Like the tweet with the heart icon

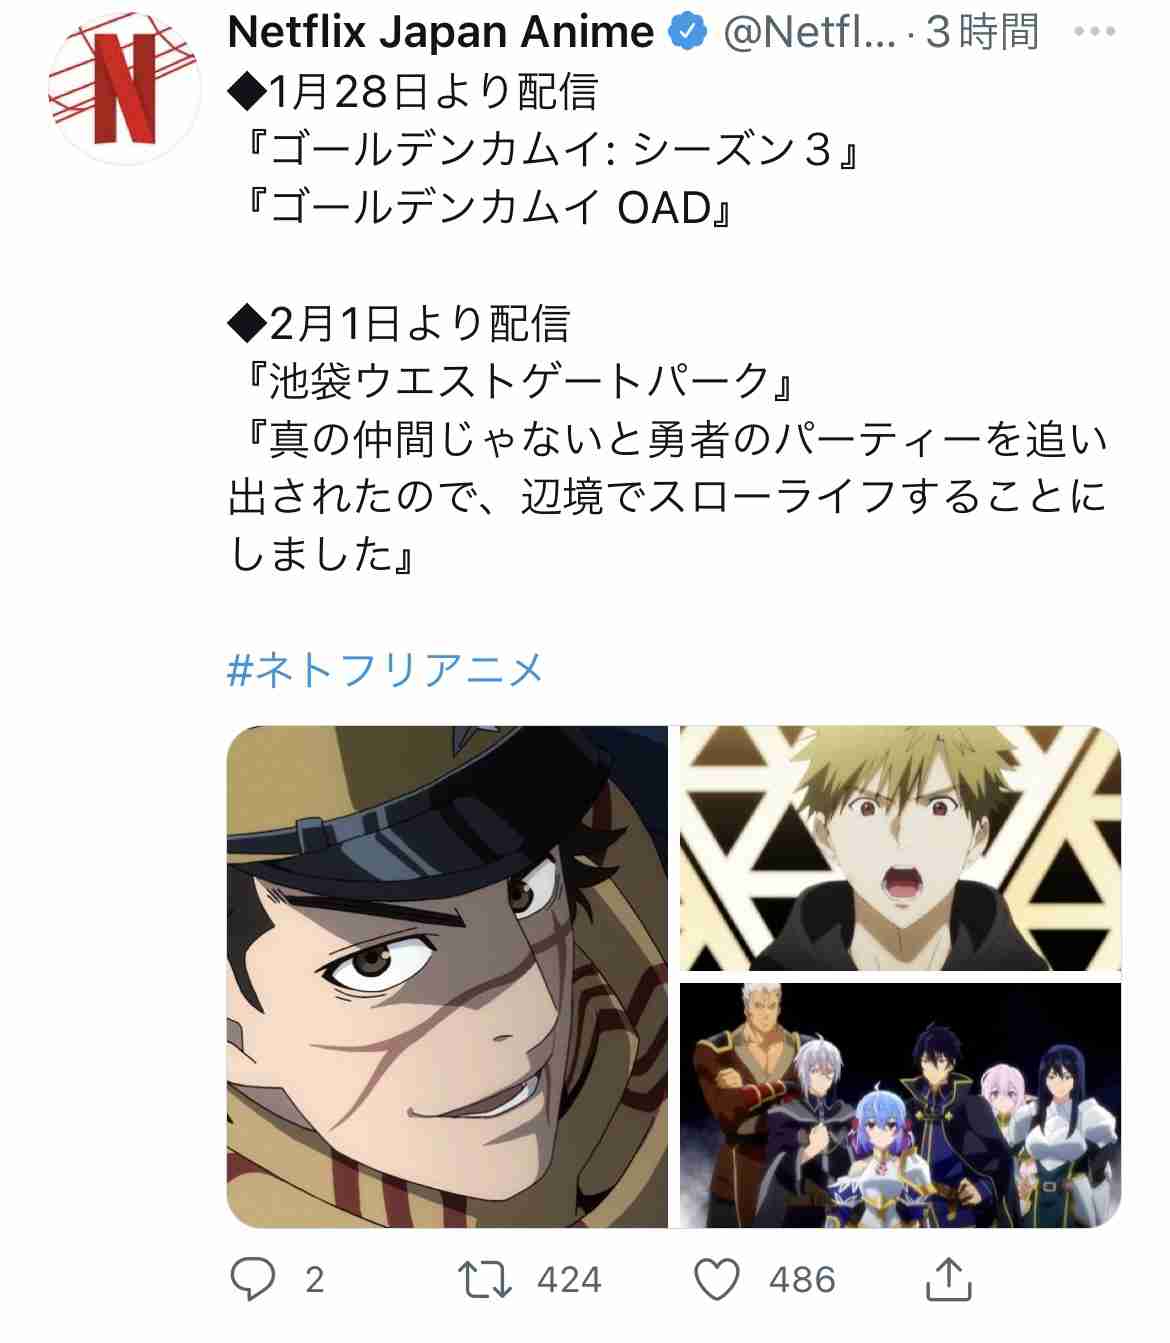pos(717,1279)
